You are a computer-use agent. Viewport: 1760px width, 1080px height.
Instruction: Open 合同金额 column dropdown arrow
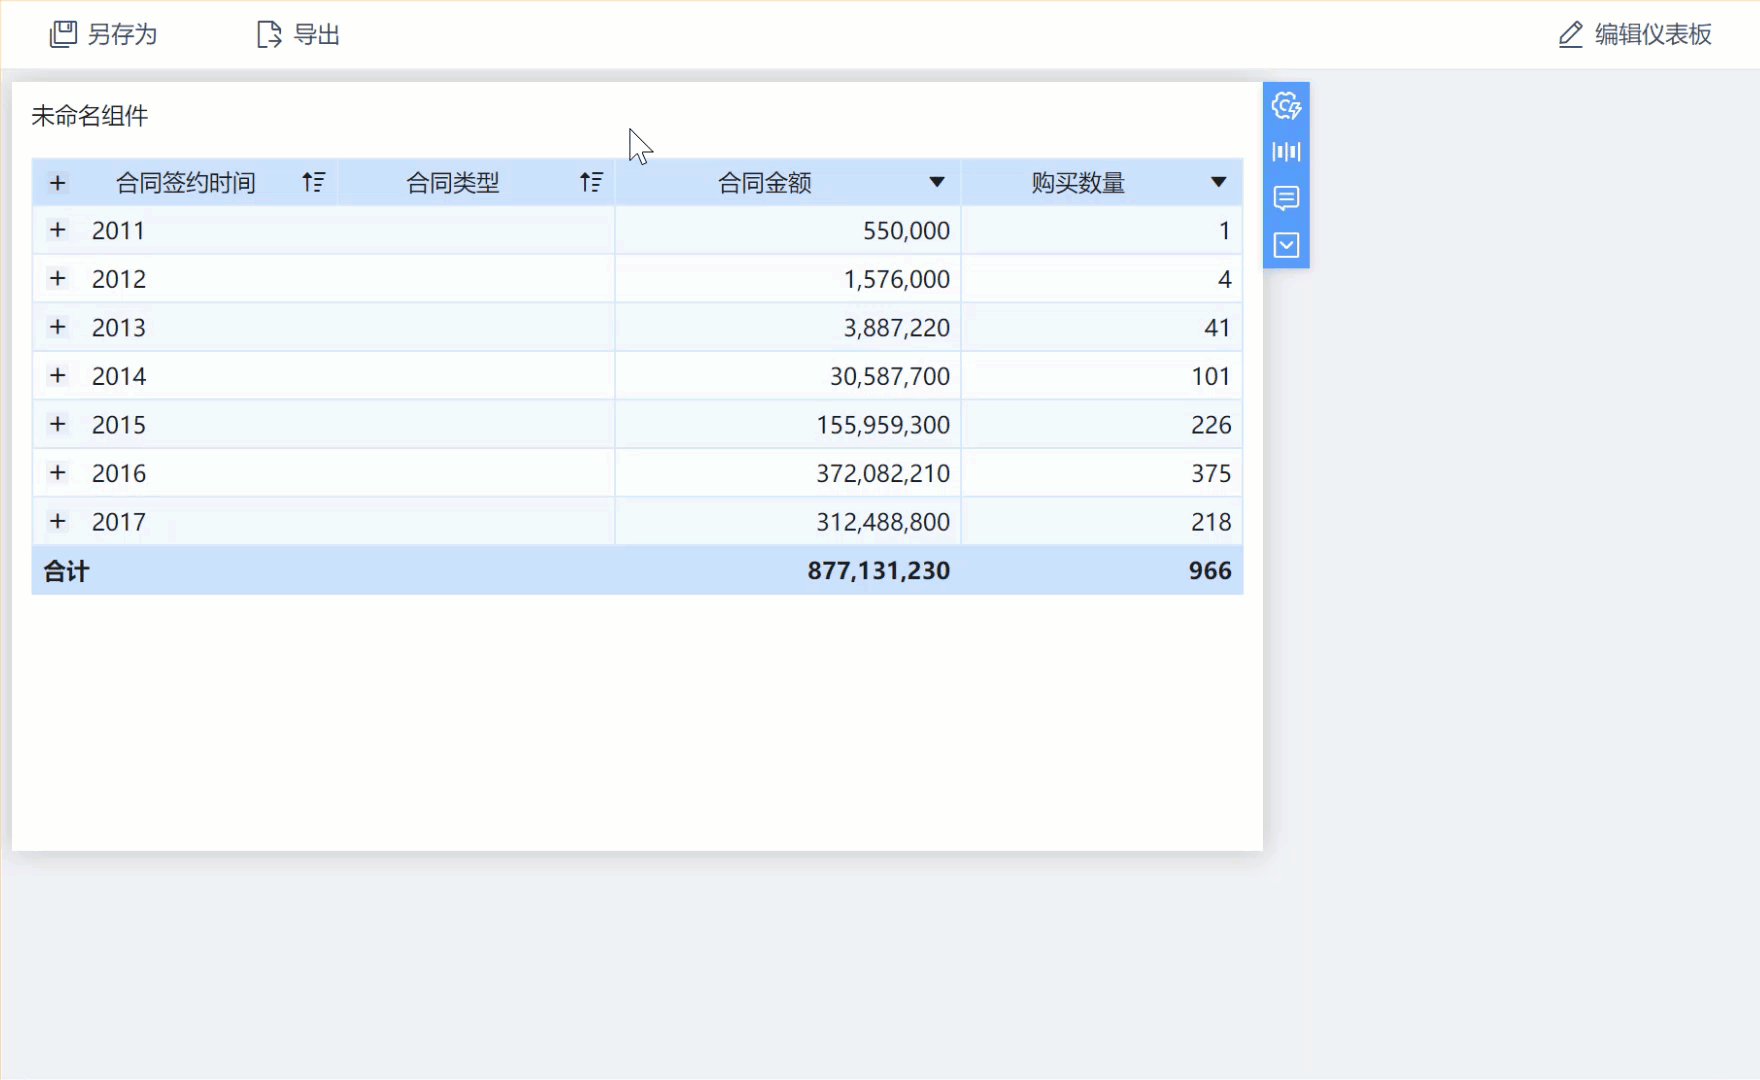937,182
